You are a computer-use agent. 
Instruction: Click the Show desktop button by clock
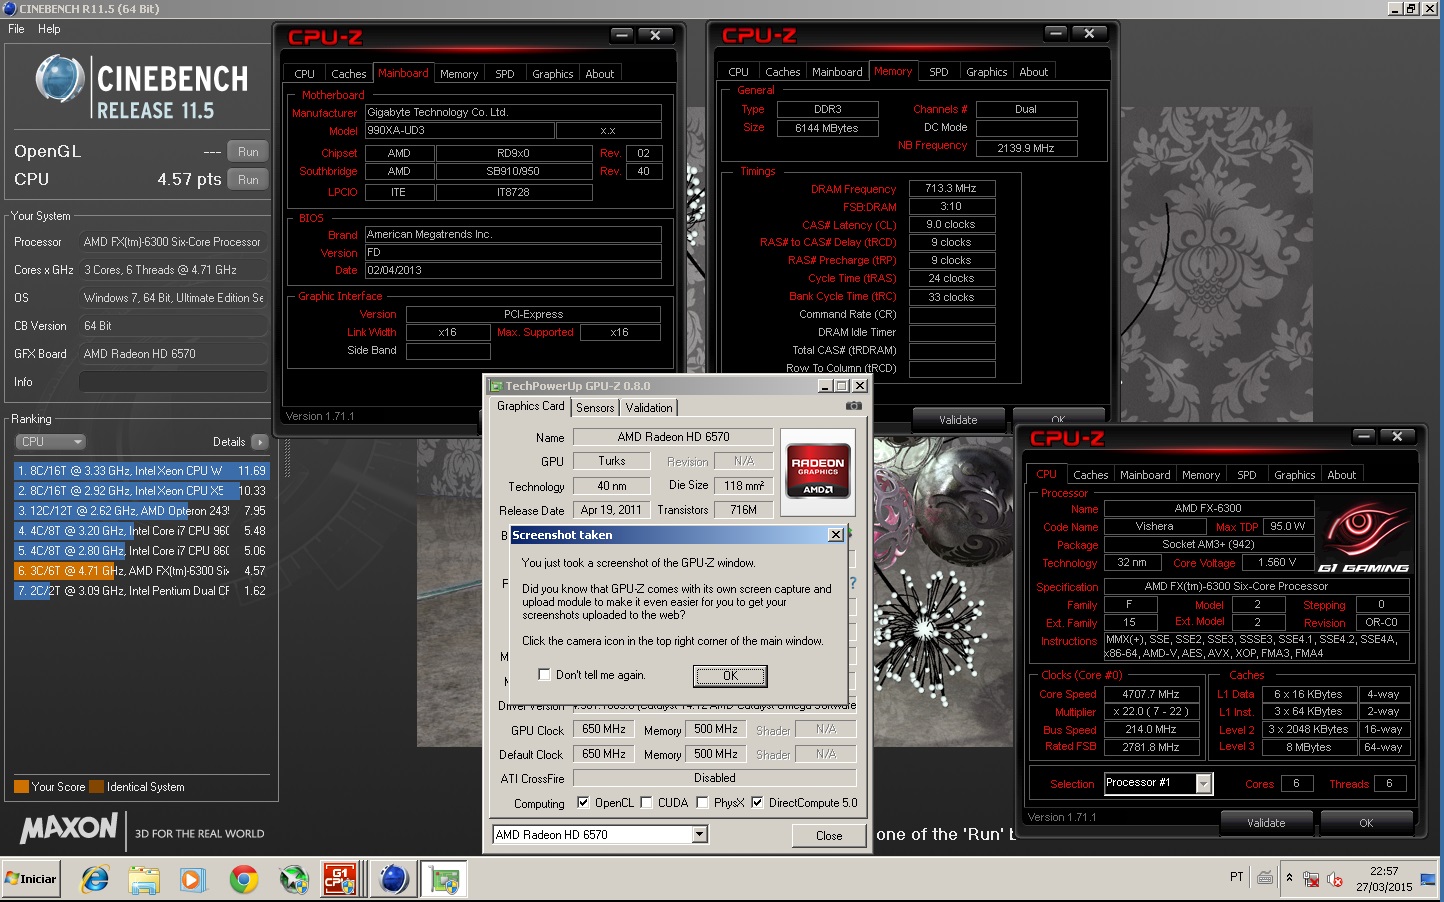tap(1428, 879)
